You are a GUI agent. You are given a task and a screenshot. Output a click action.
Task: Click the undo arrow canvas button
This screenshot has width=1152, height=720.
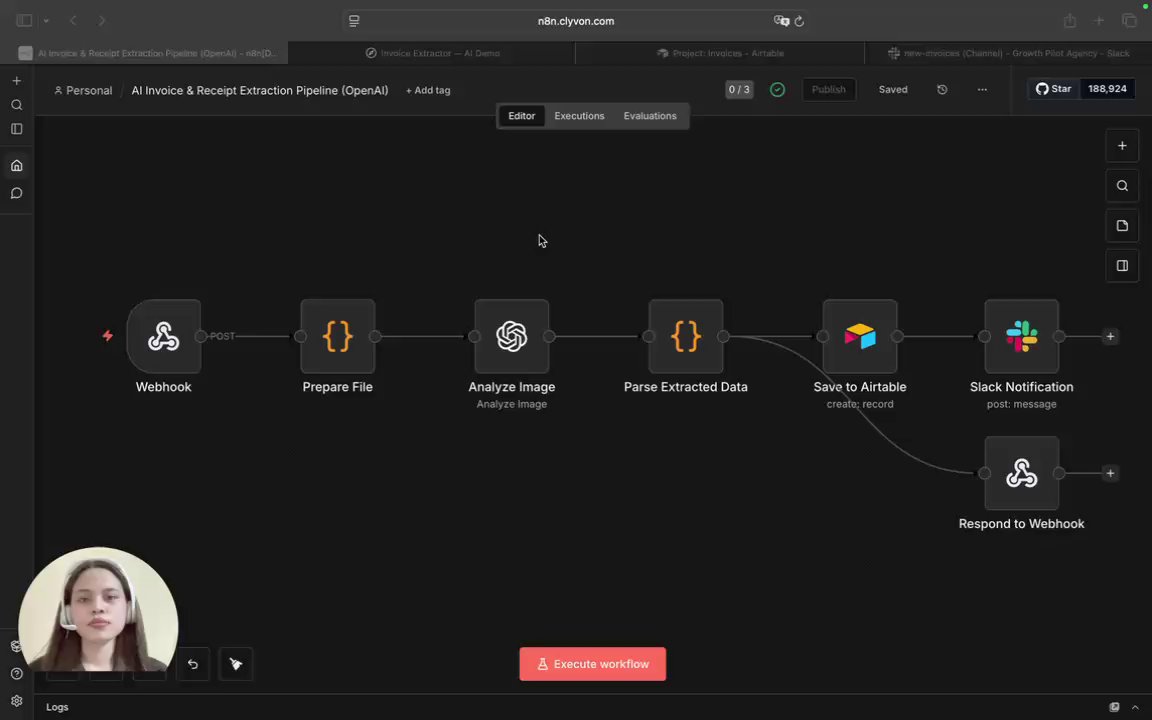192,664
